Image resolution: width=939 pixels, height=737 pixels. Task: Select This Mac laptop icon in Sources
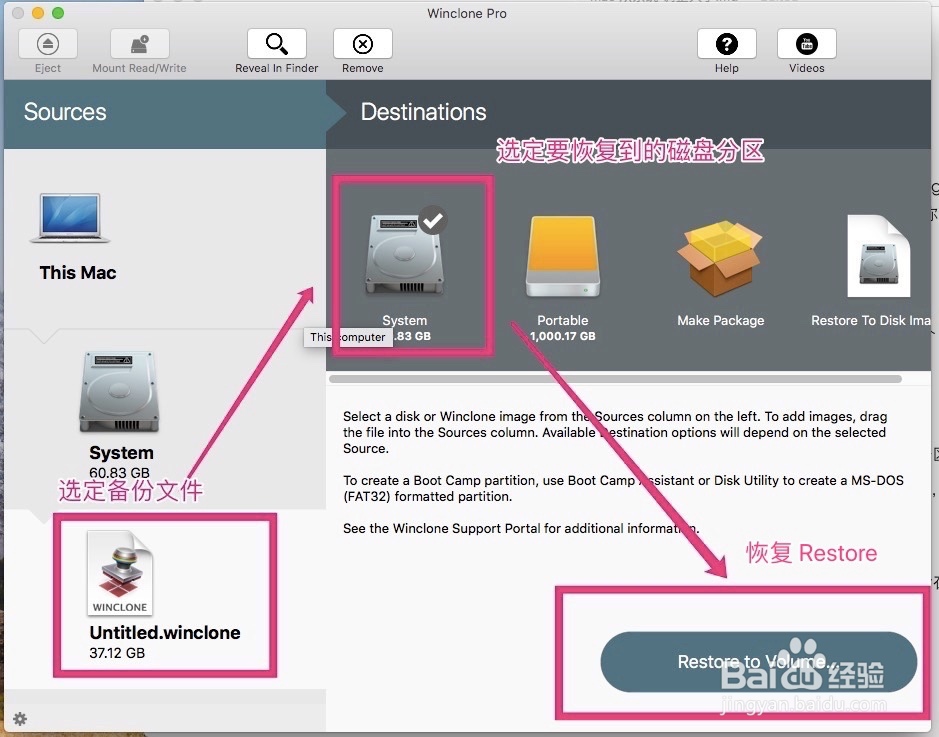70,218
